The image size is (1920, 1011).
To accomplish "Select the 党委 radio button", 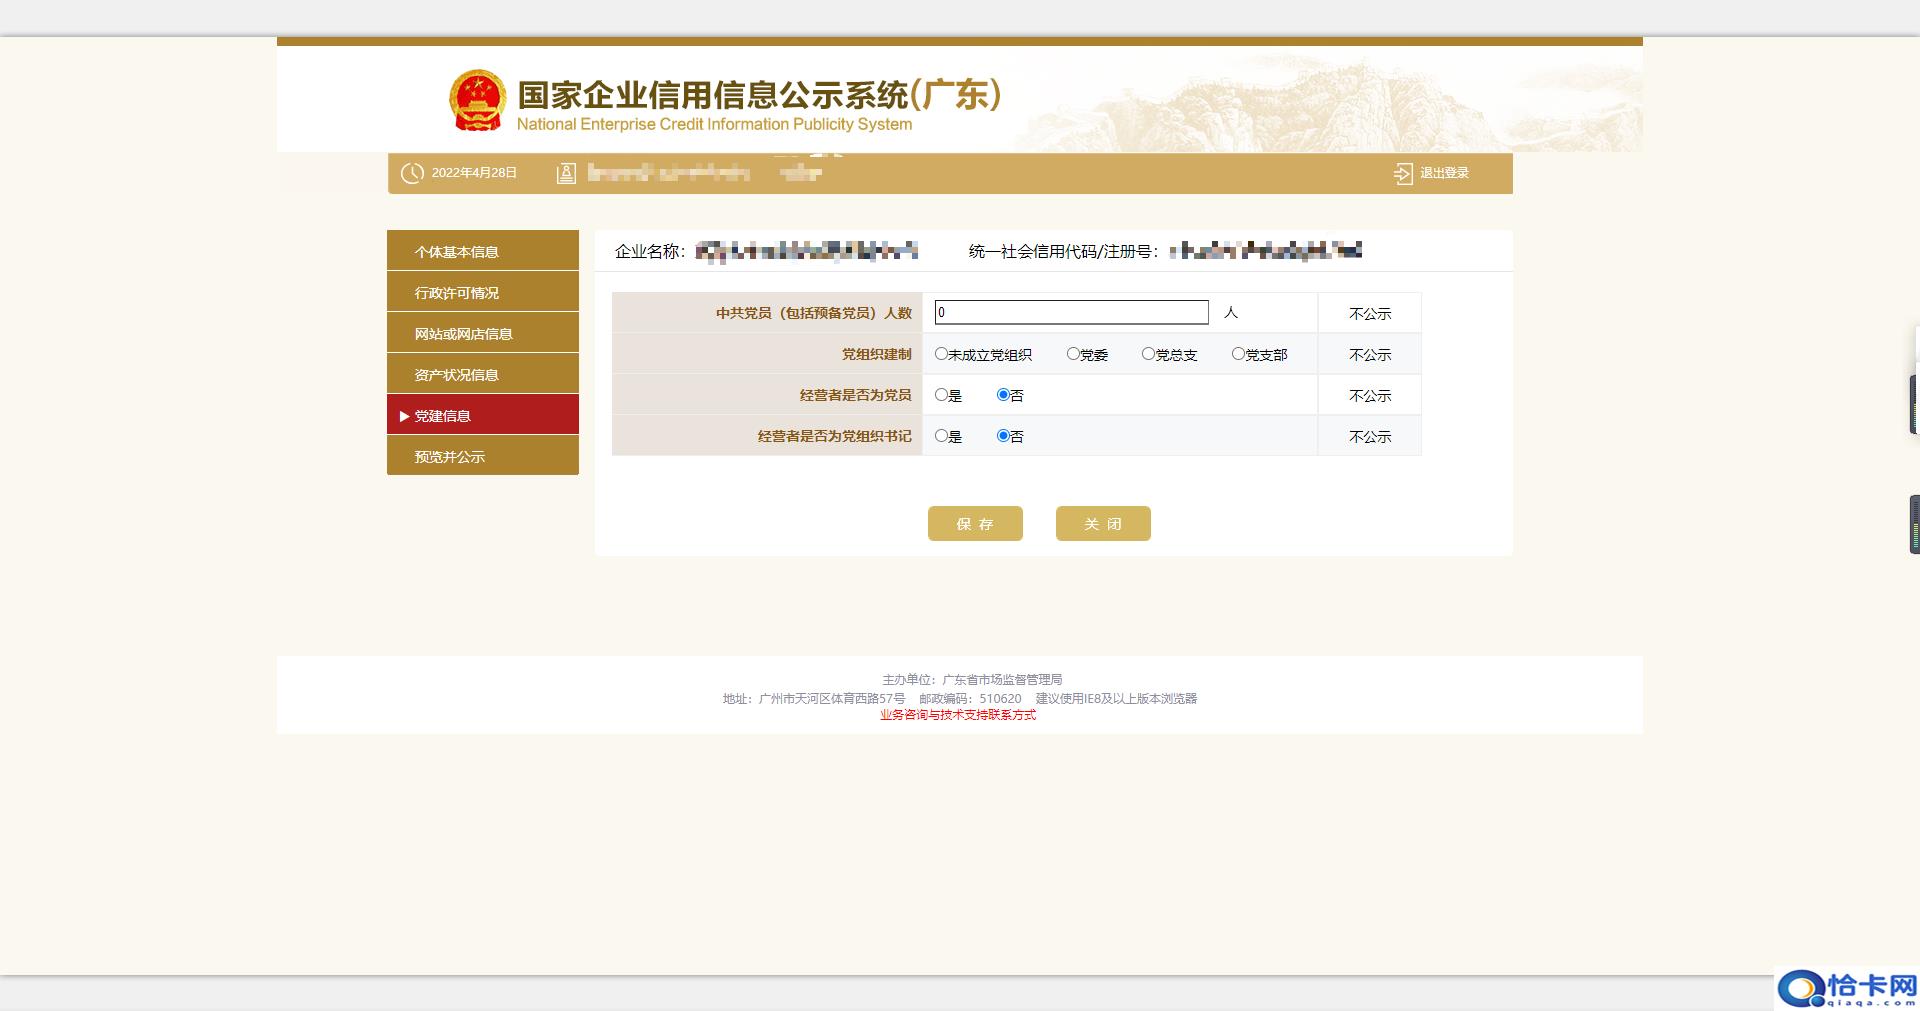I will coord(1074,354).
